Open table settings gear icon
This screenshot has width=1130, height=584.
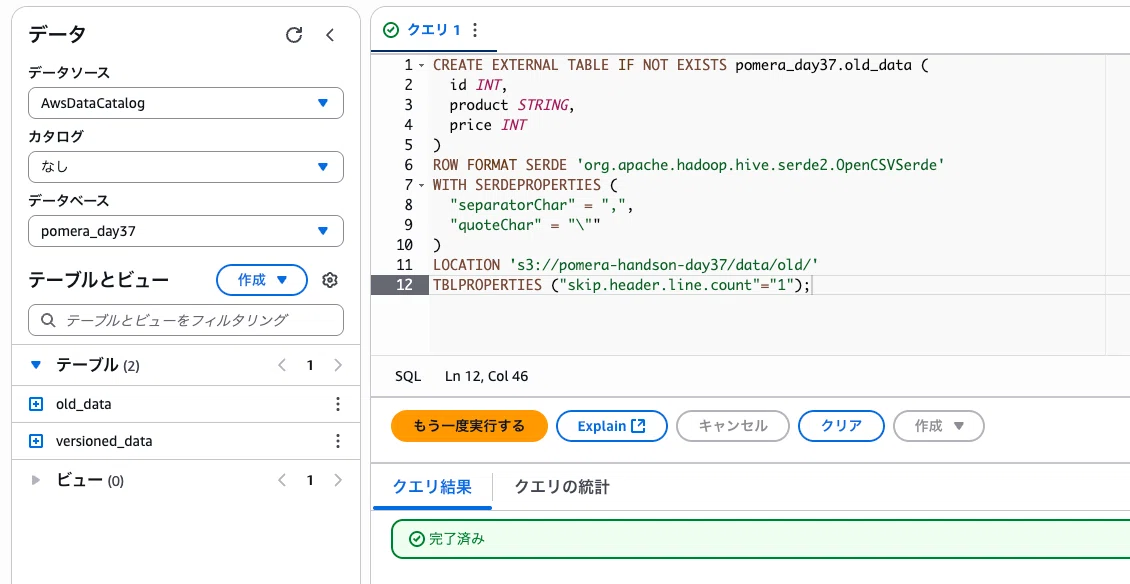(x=330, y=280)
